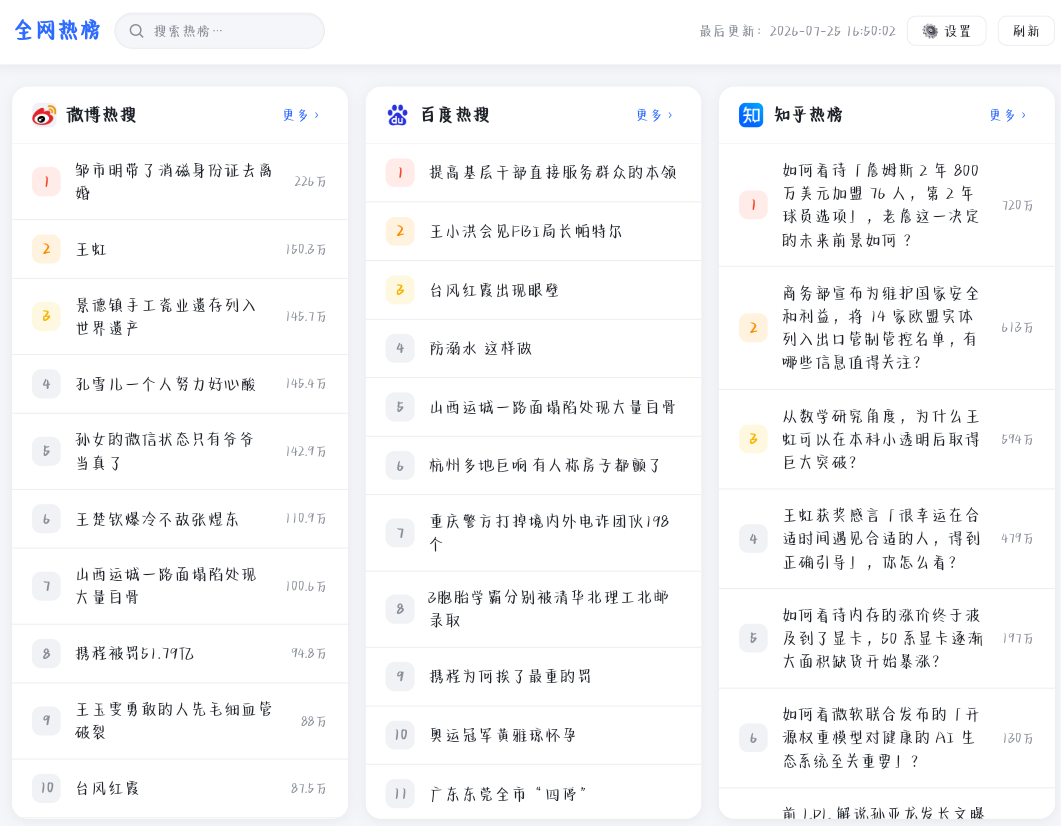Open Baidu topic 携程为何挨了最重的罚
1061x826 pixels.
pyautogui.click(x=533, y=676)
